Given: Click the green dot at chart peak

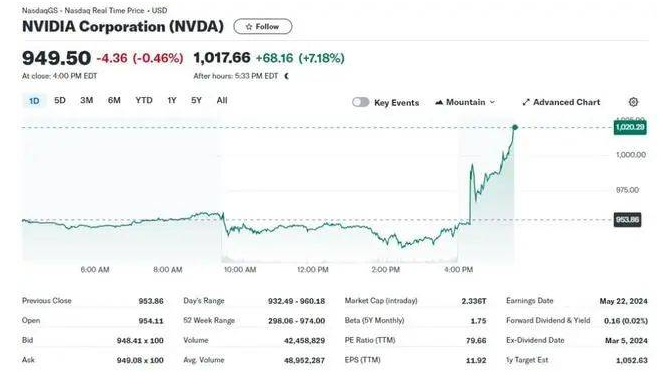Looking at the screenshot, I should click(515, 127).
